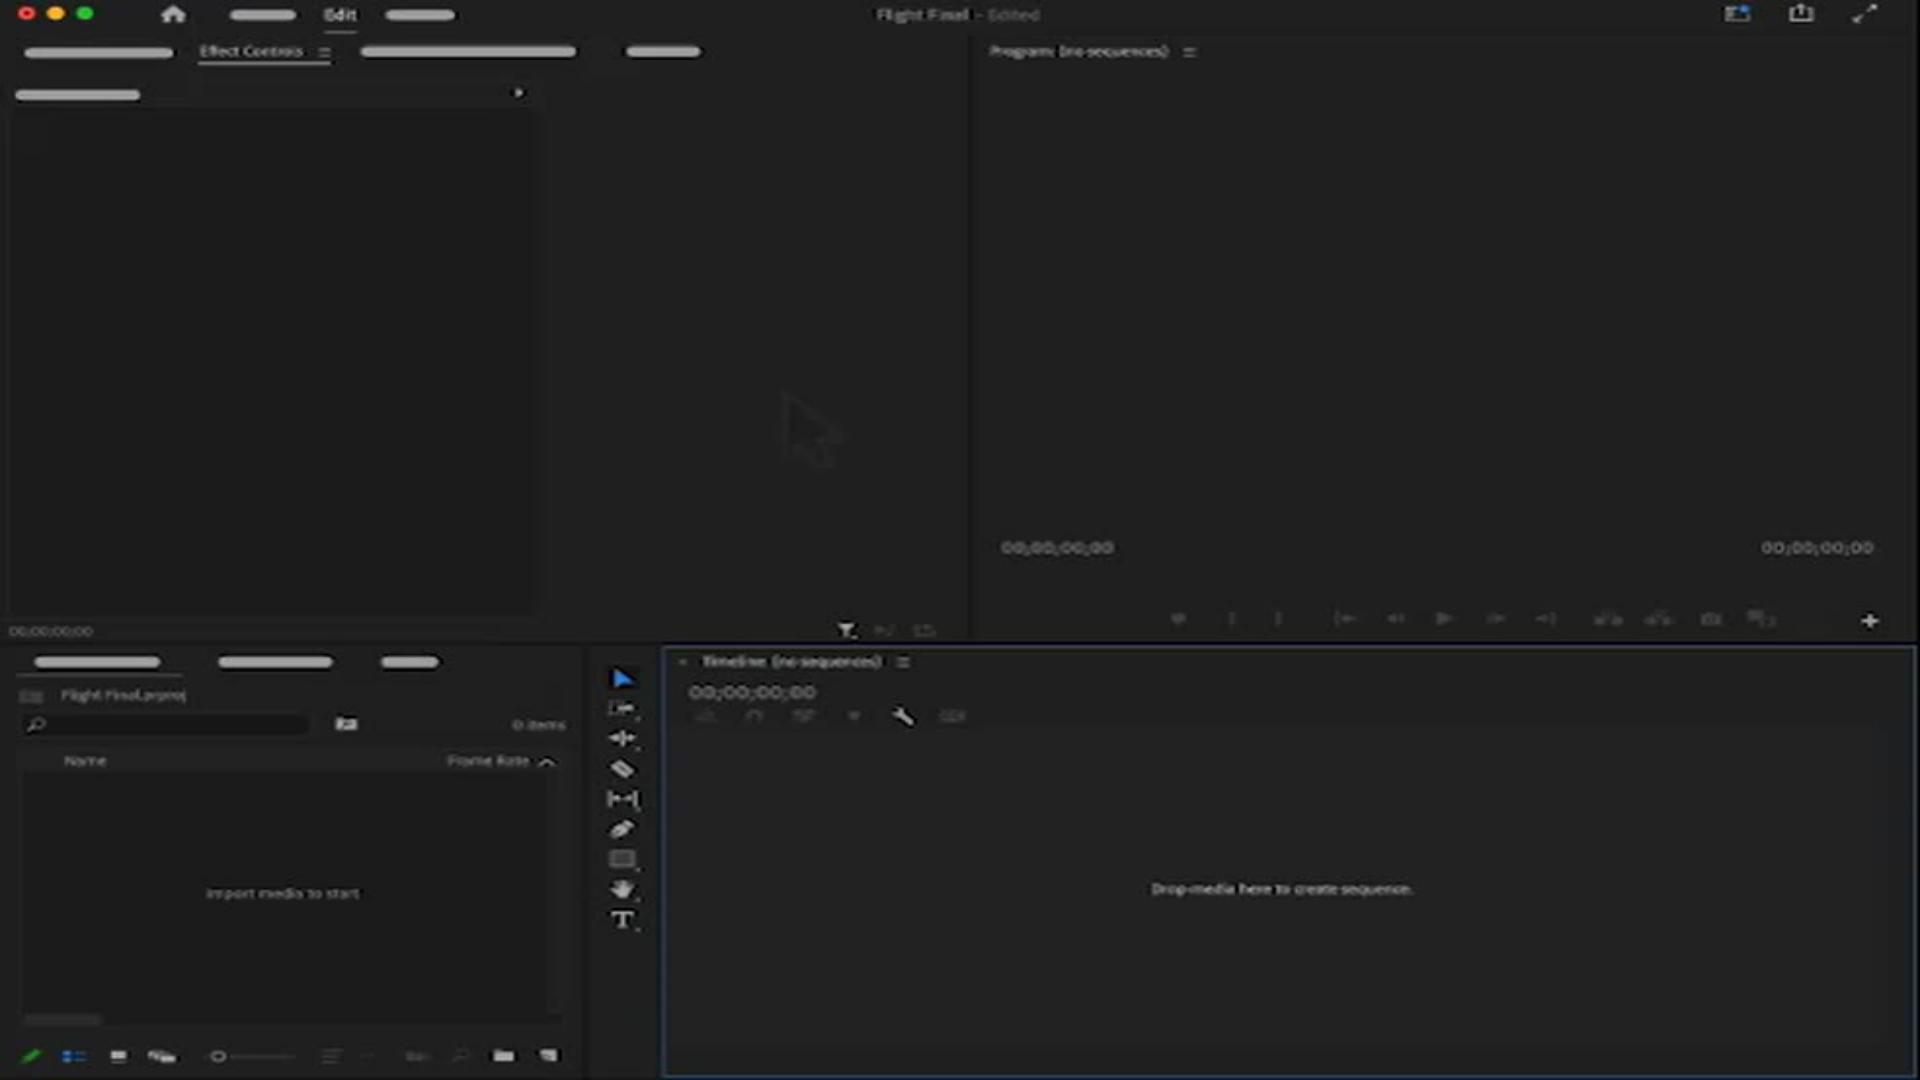Select the Razor tool
This screenshot has width=1920, height=1080.
click(622, 769)
